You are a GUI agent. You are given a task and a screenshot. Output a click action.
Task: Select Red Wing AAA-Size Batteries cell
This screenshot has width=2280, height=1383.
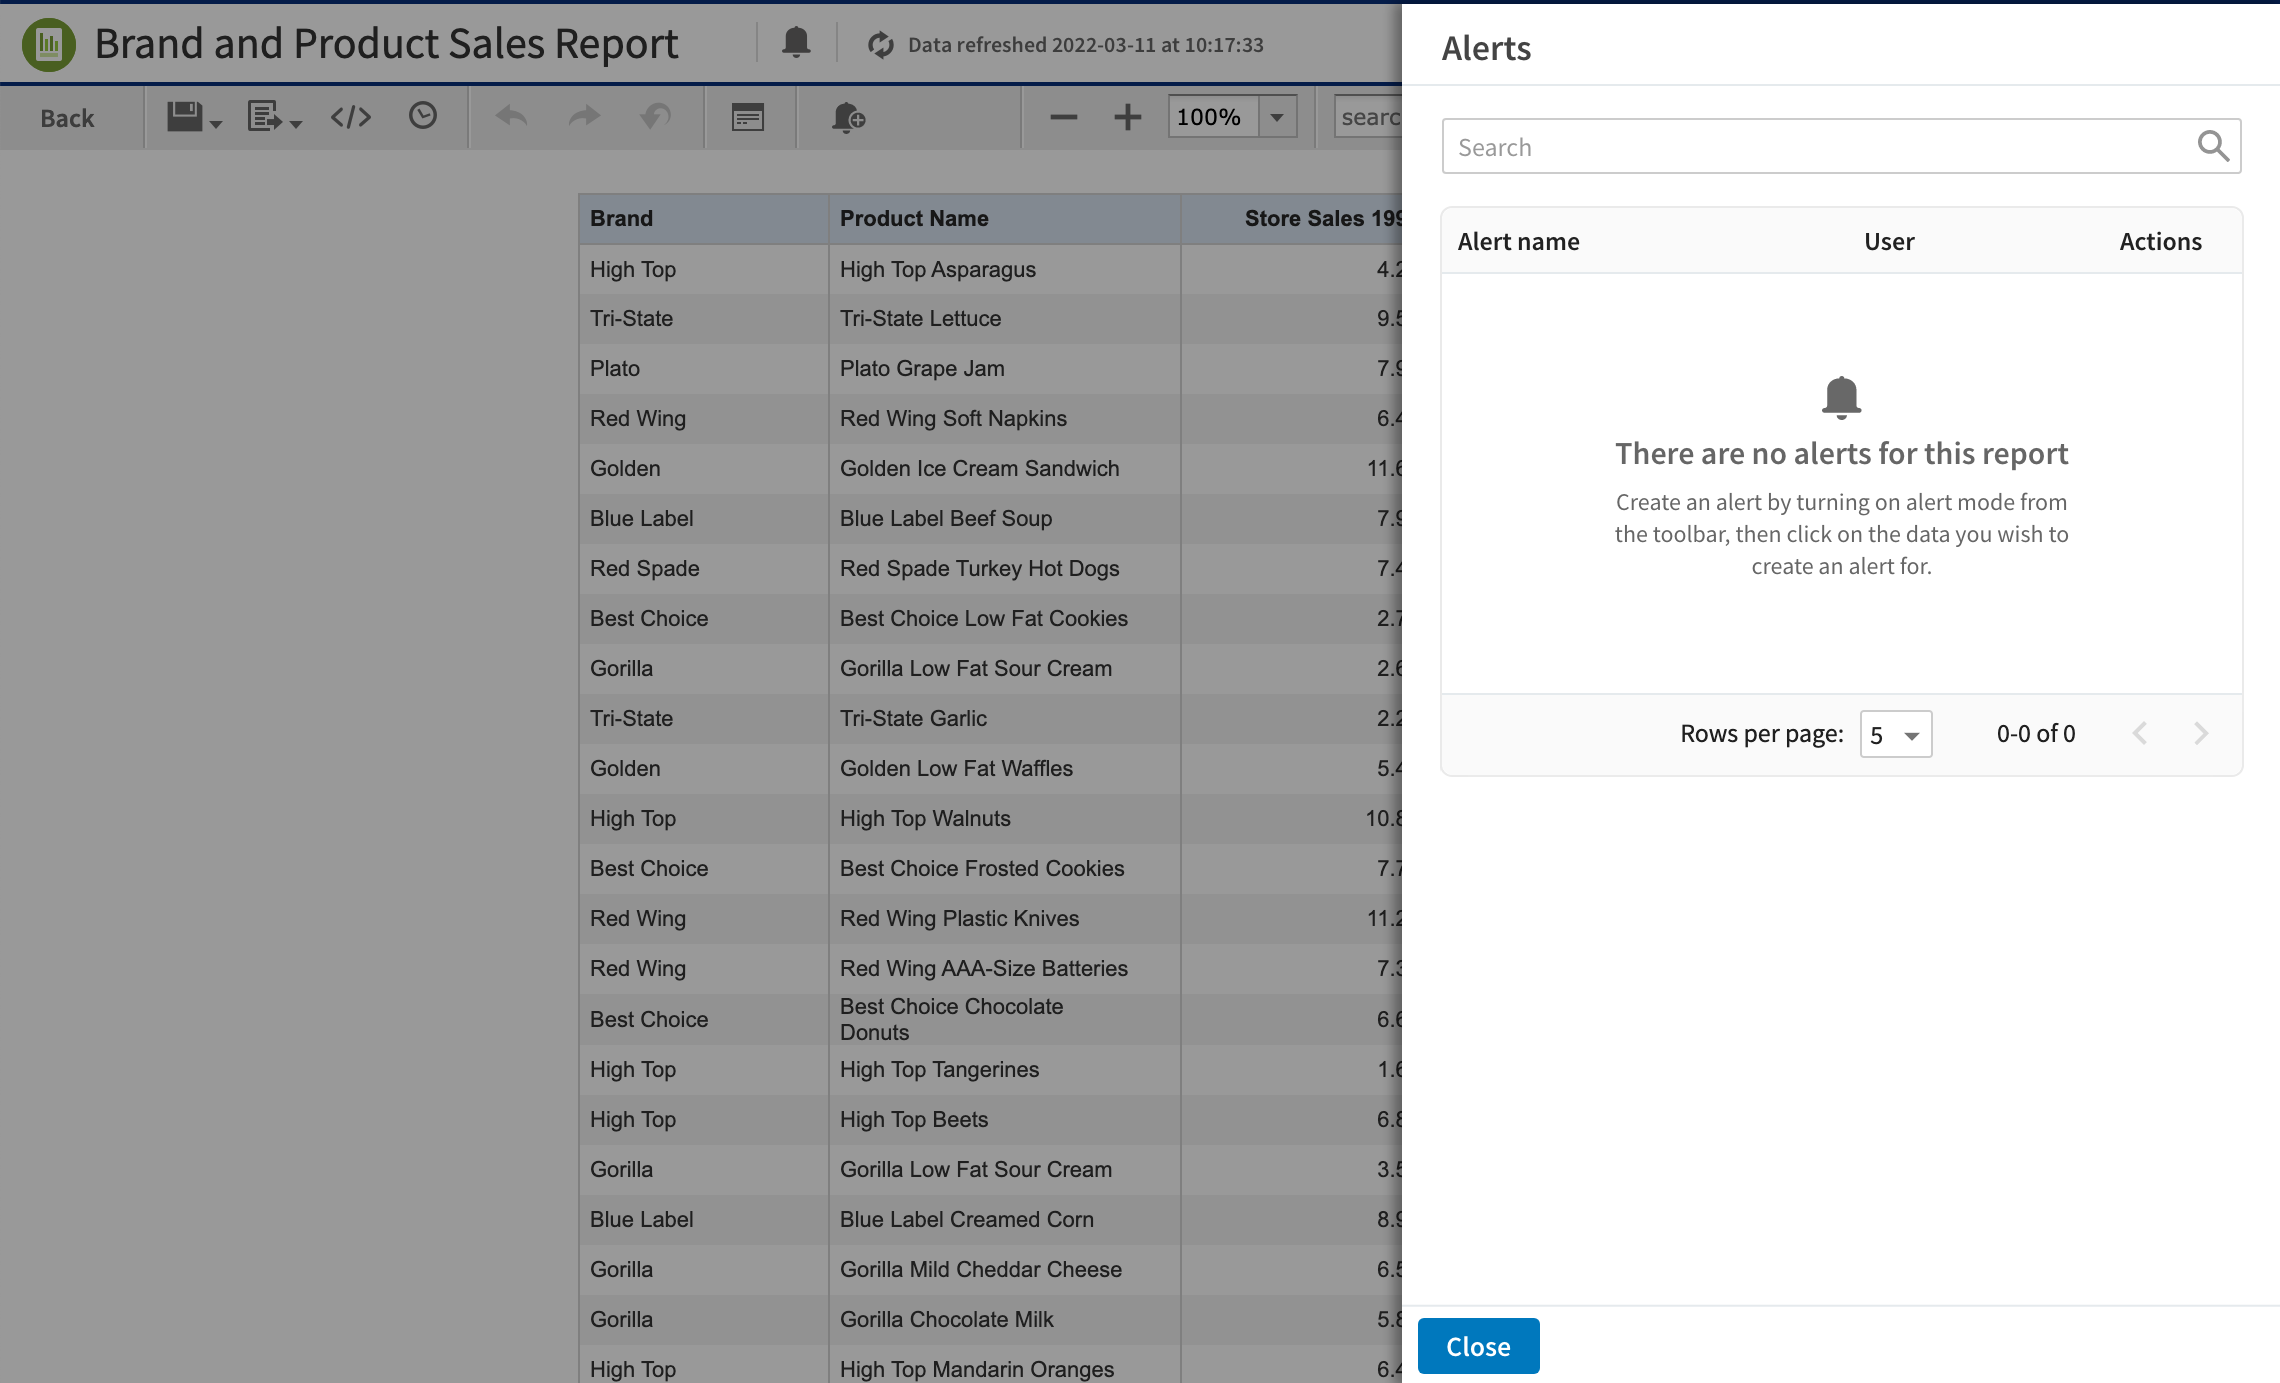coord(1004,968)
